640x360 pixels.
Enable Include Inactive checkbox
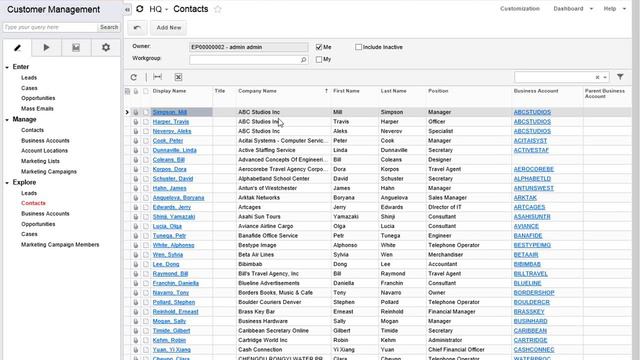pos(358,47)
